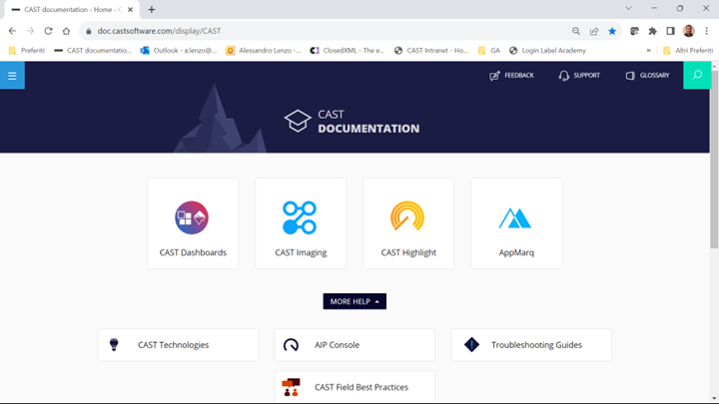The height and width of the screenshot is (404, 719).
Task: Click the Feedback pencil icon
Action: click(x=494, y=76)
